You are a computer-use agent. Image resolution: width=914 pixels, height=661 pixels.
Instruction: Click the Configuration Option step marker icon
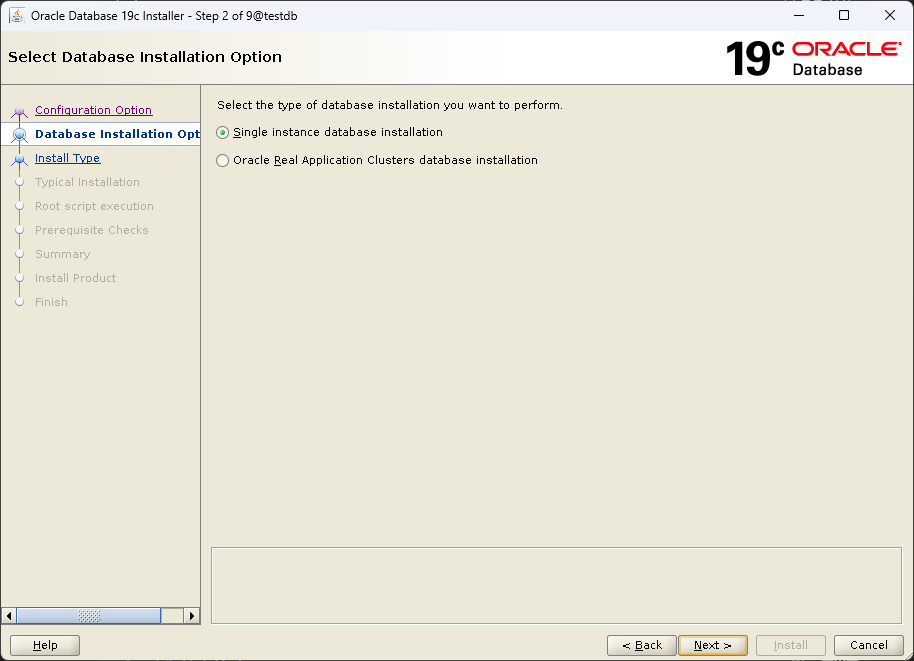[x=19, y=111]
